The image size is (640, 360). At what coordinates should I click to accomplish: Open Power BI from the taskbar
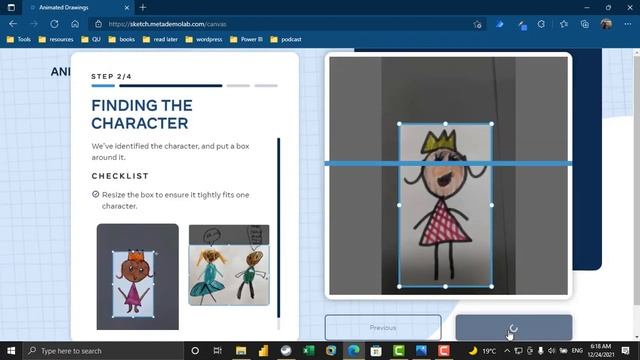(263, 351)
